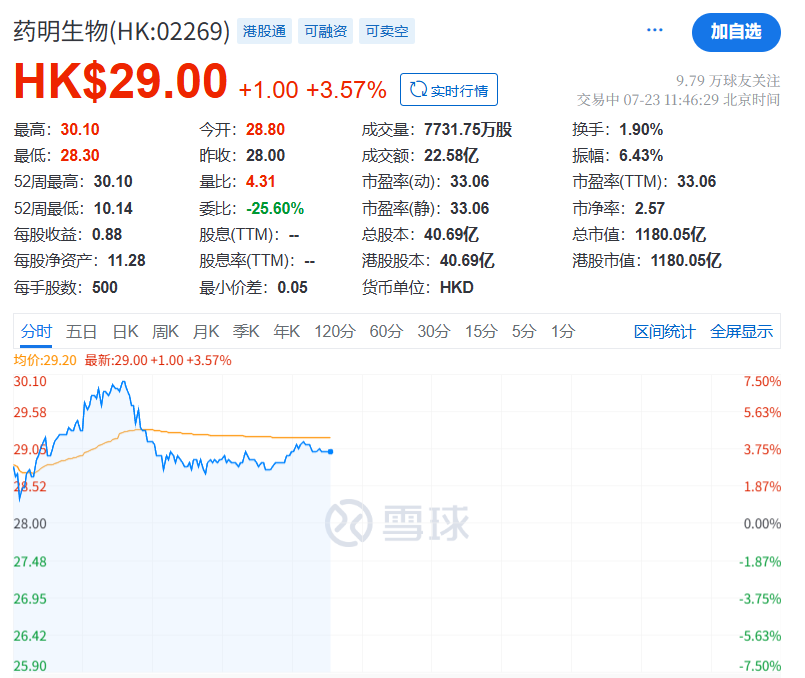Click the current price HK$29.00
This screenshot has height=678, width=805.
[121, 81]
